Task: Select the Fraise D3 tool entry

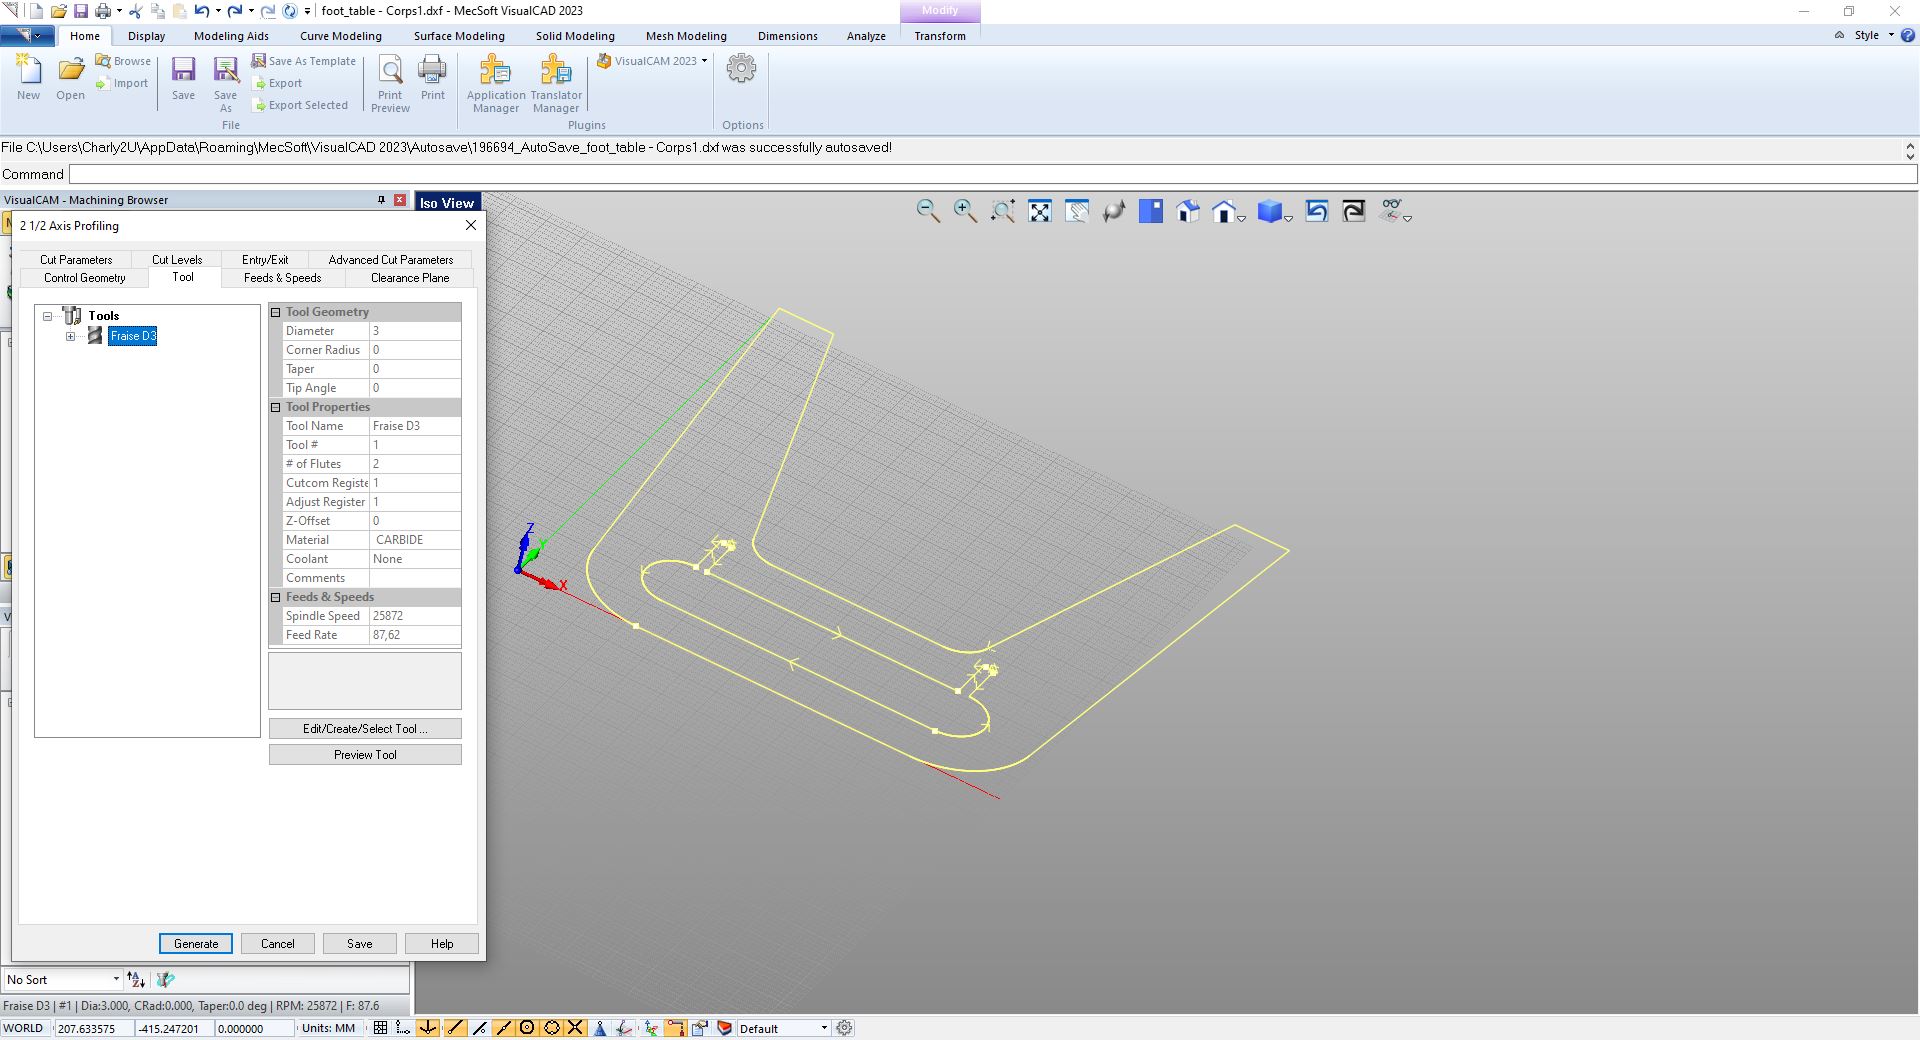Action: click(x=133, y=336)
